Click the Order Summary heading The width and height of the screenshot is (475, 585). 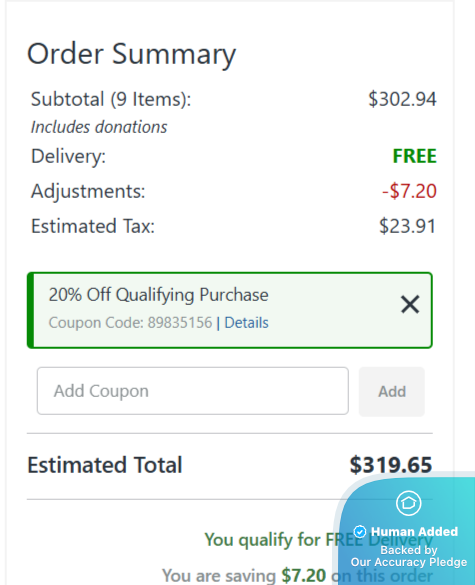[x=132, y=55]
